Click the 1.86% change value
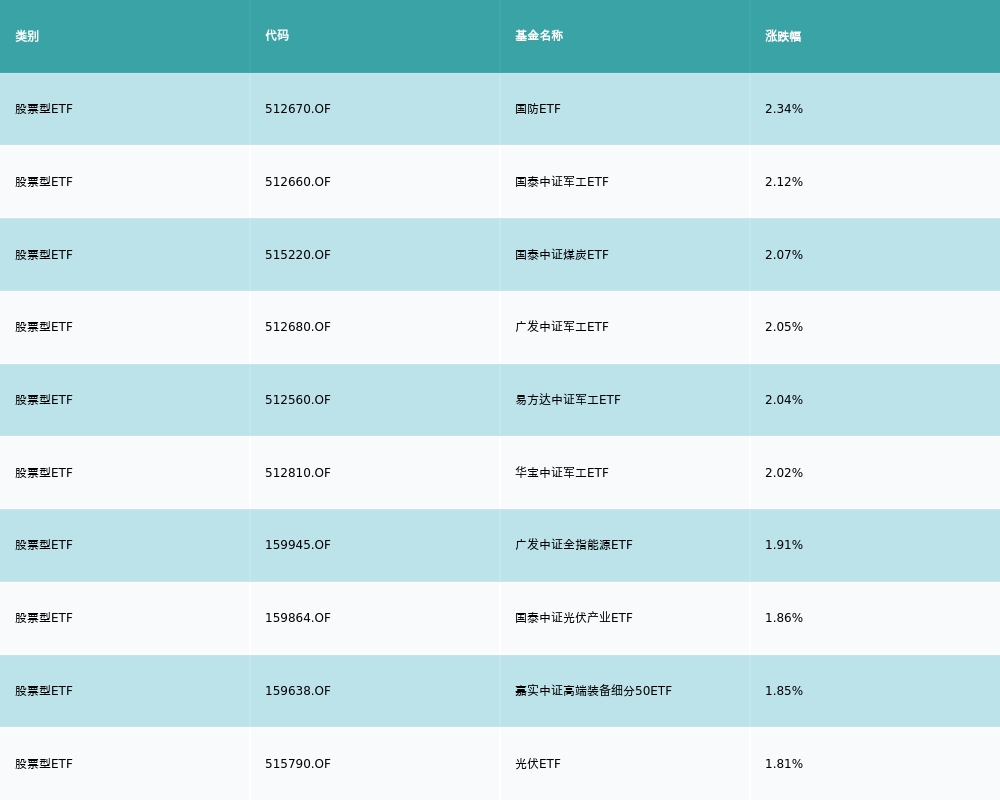 coord(784,618)
